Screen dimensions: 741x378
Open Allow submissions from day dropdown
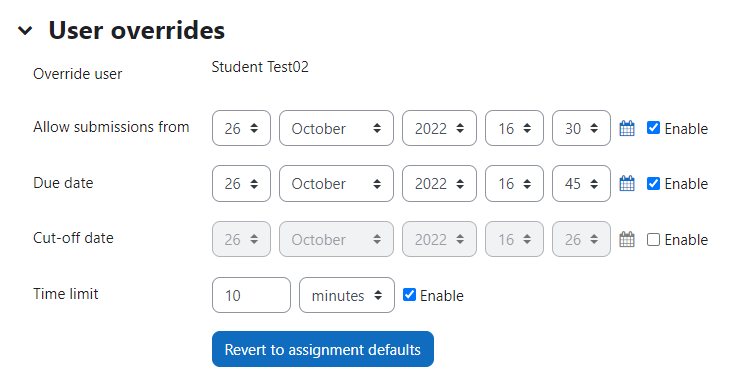241,128
